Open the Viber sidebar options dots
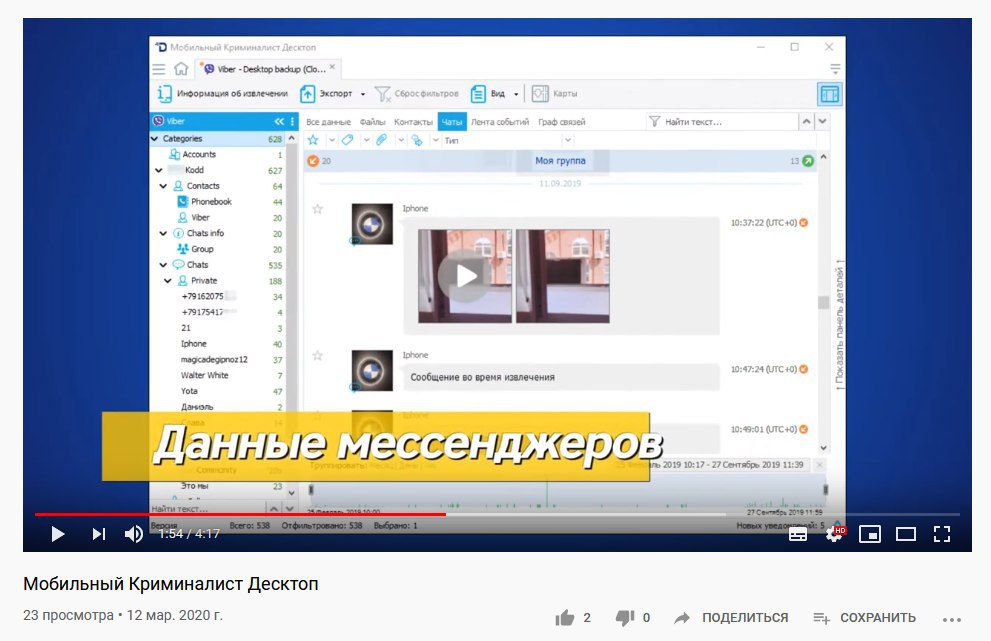Viewport: 991px width, 641px height. 292,121
